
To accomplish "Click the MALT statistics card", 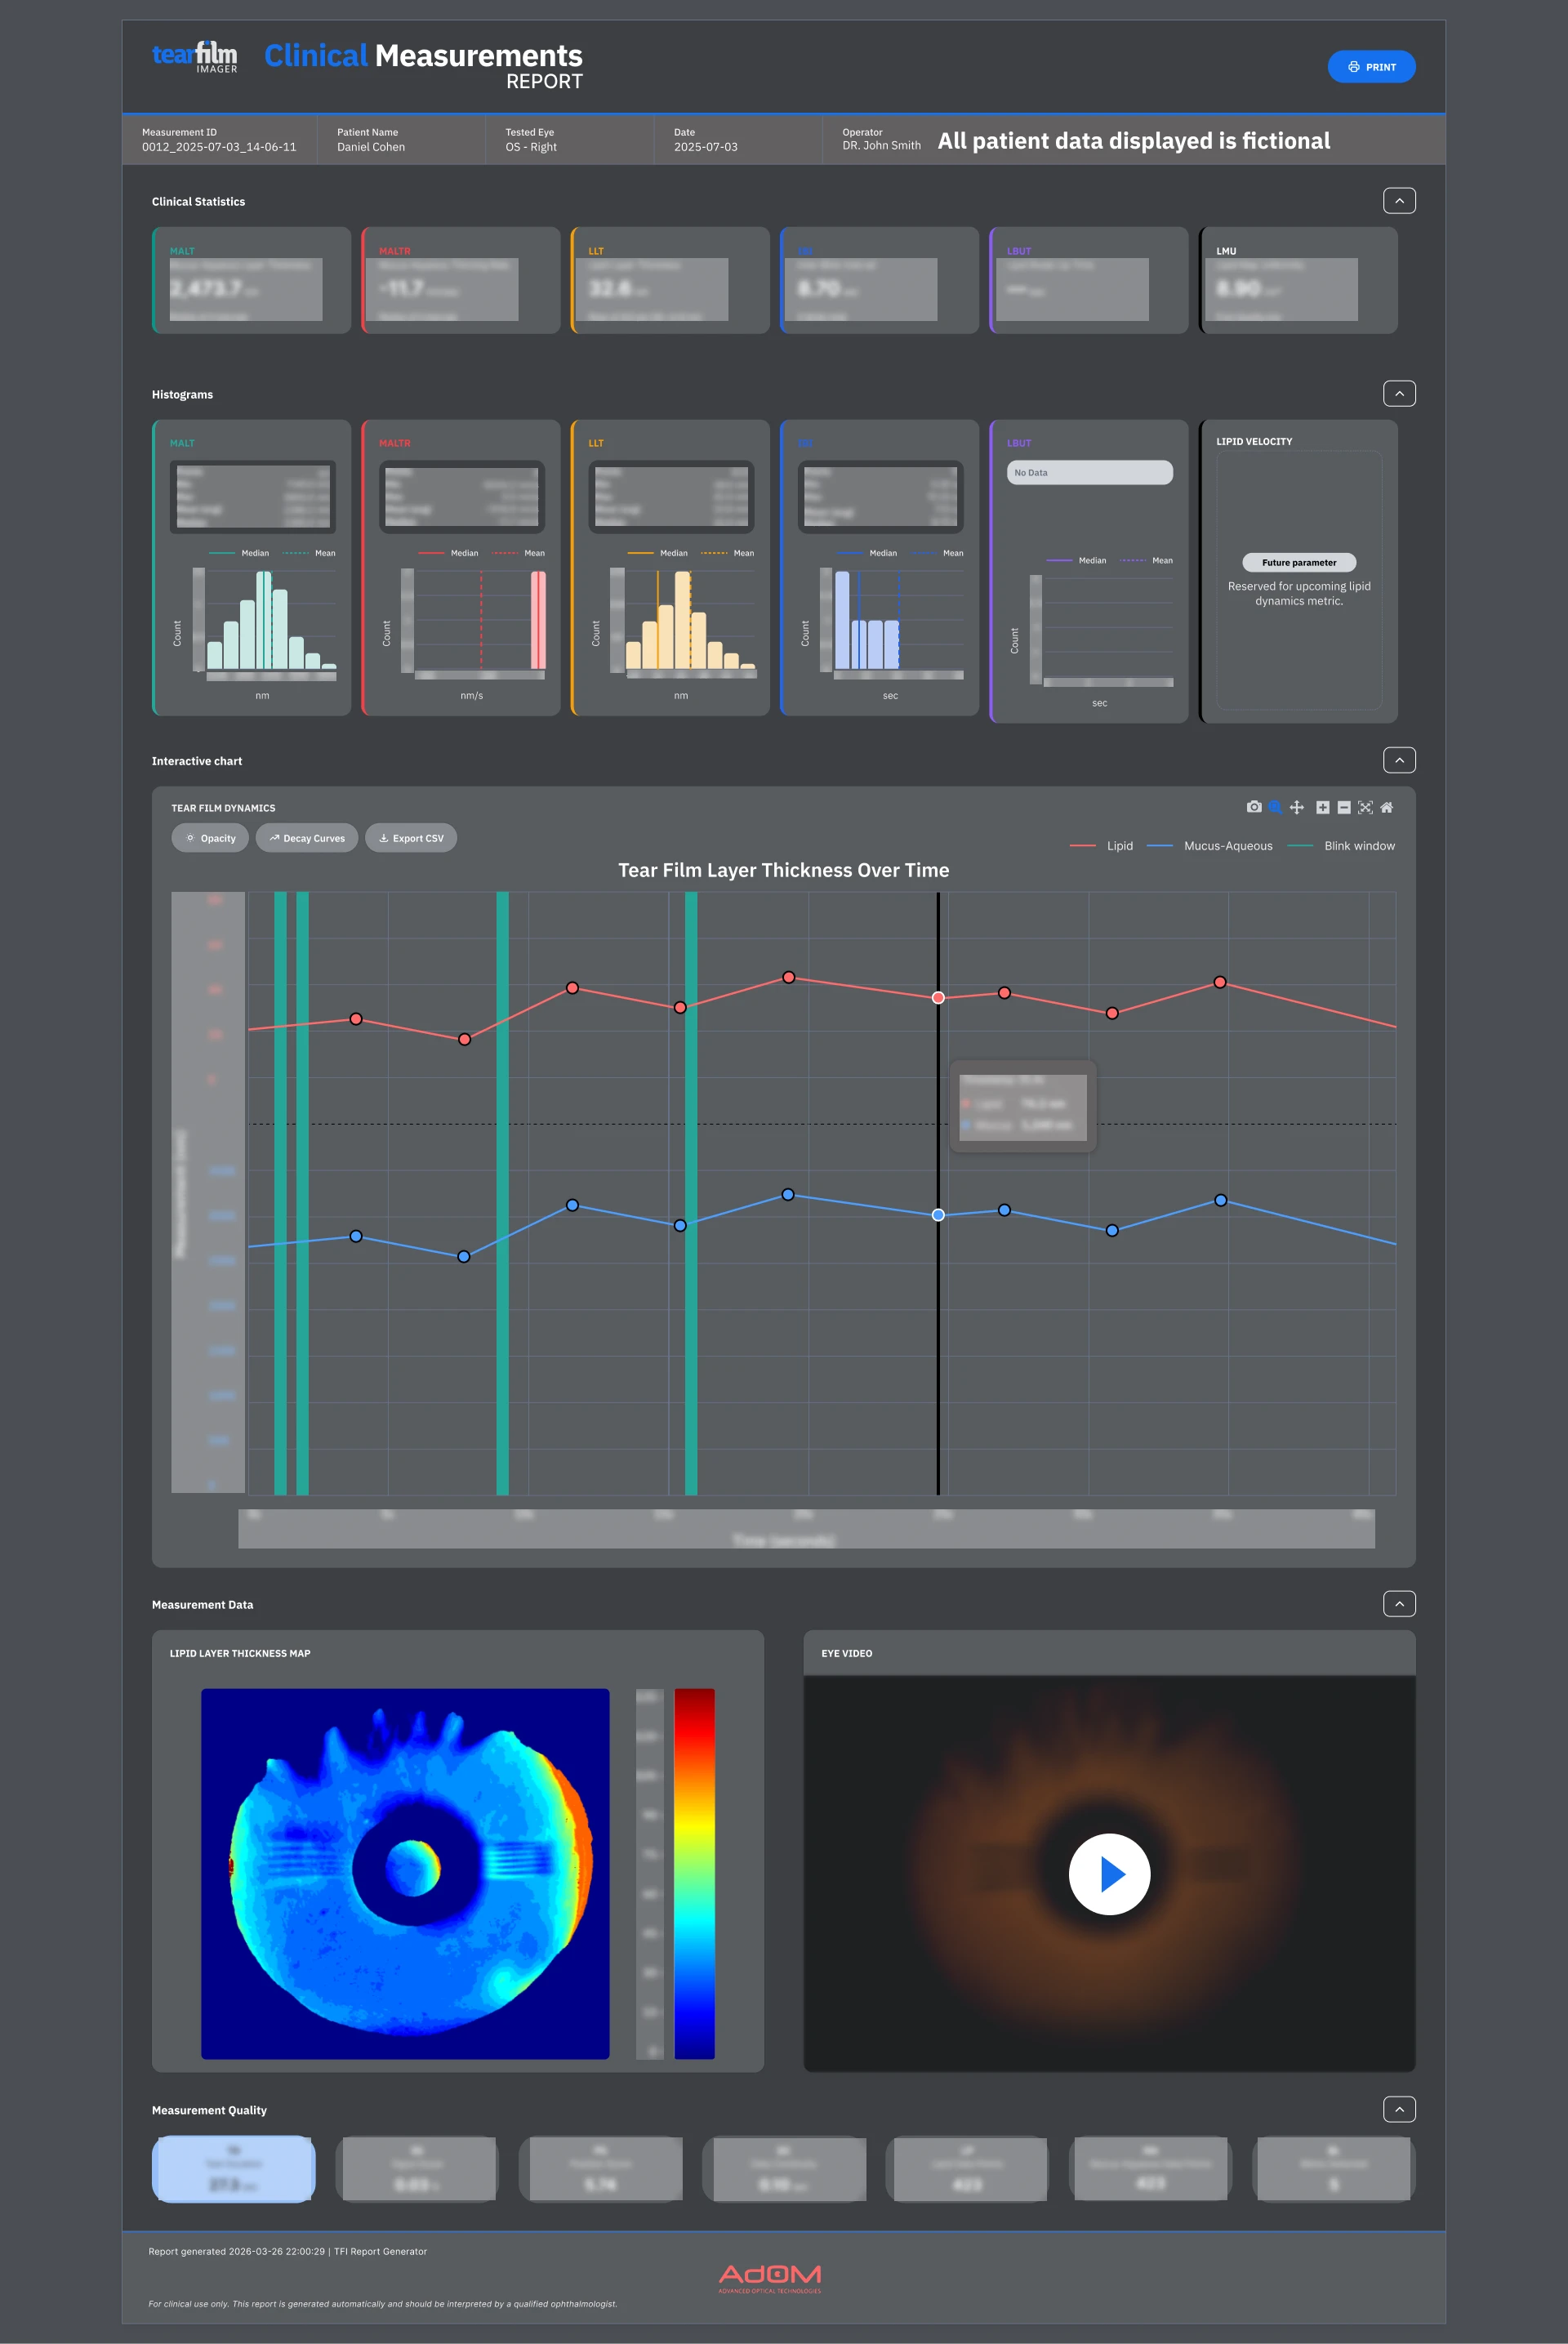I will (251, 280).
